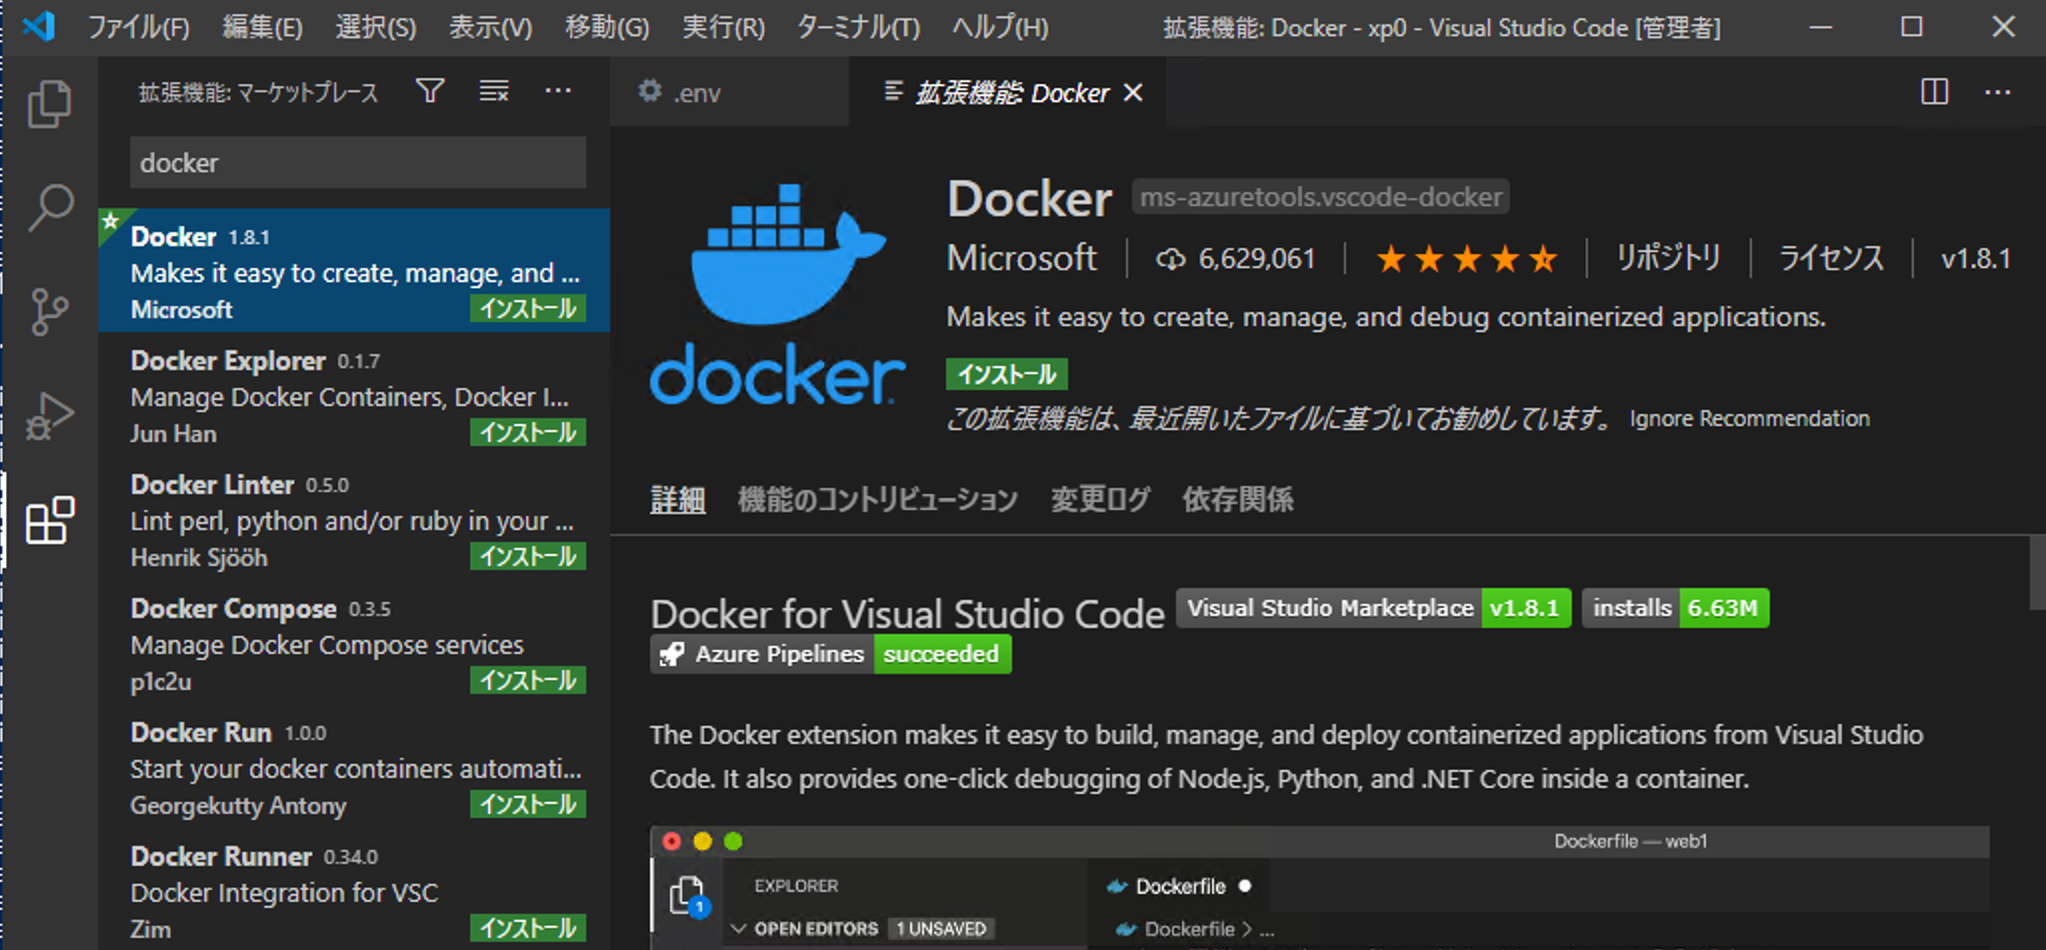Viewport: 2046px width, 950px height.
Task: Filter extensions with the funnel icon
Action: click(x=430, y=92)
